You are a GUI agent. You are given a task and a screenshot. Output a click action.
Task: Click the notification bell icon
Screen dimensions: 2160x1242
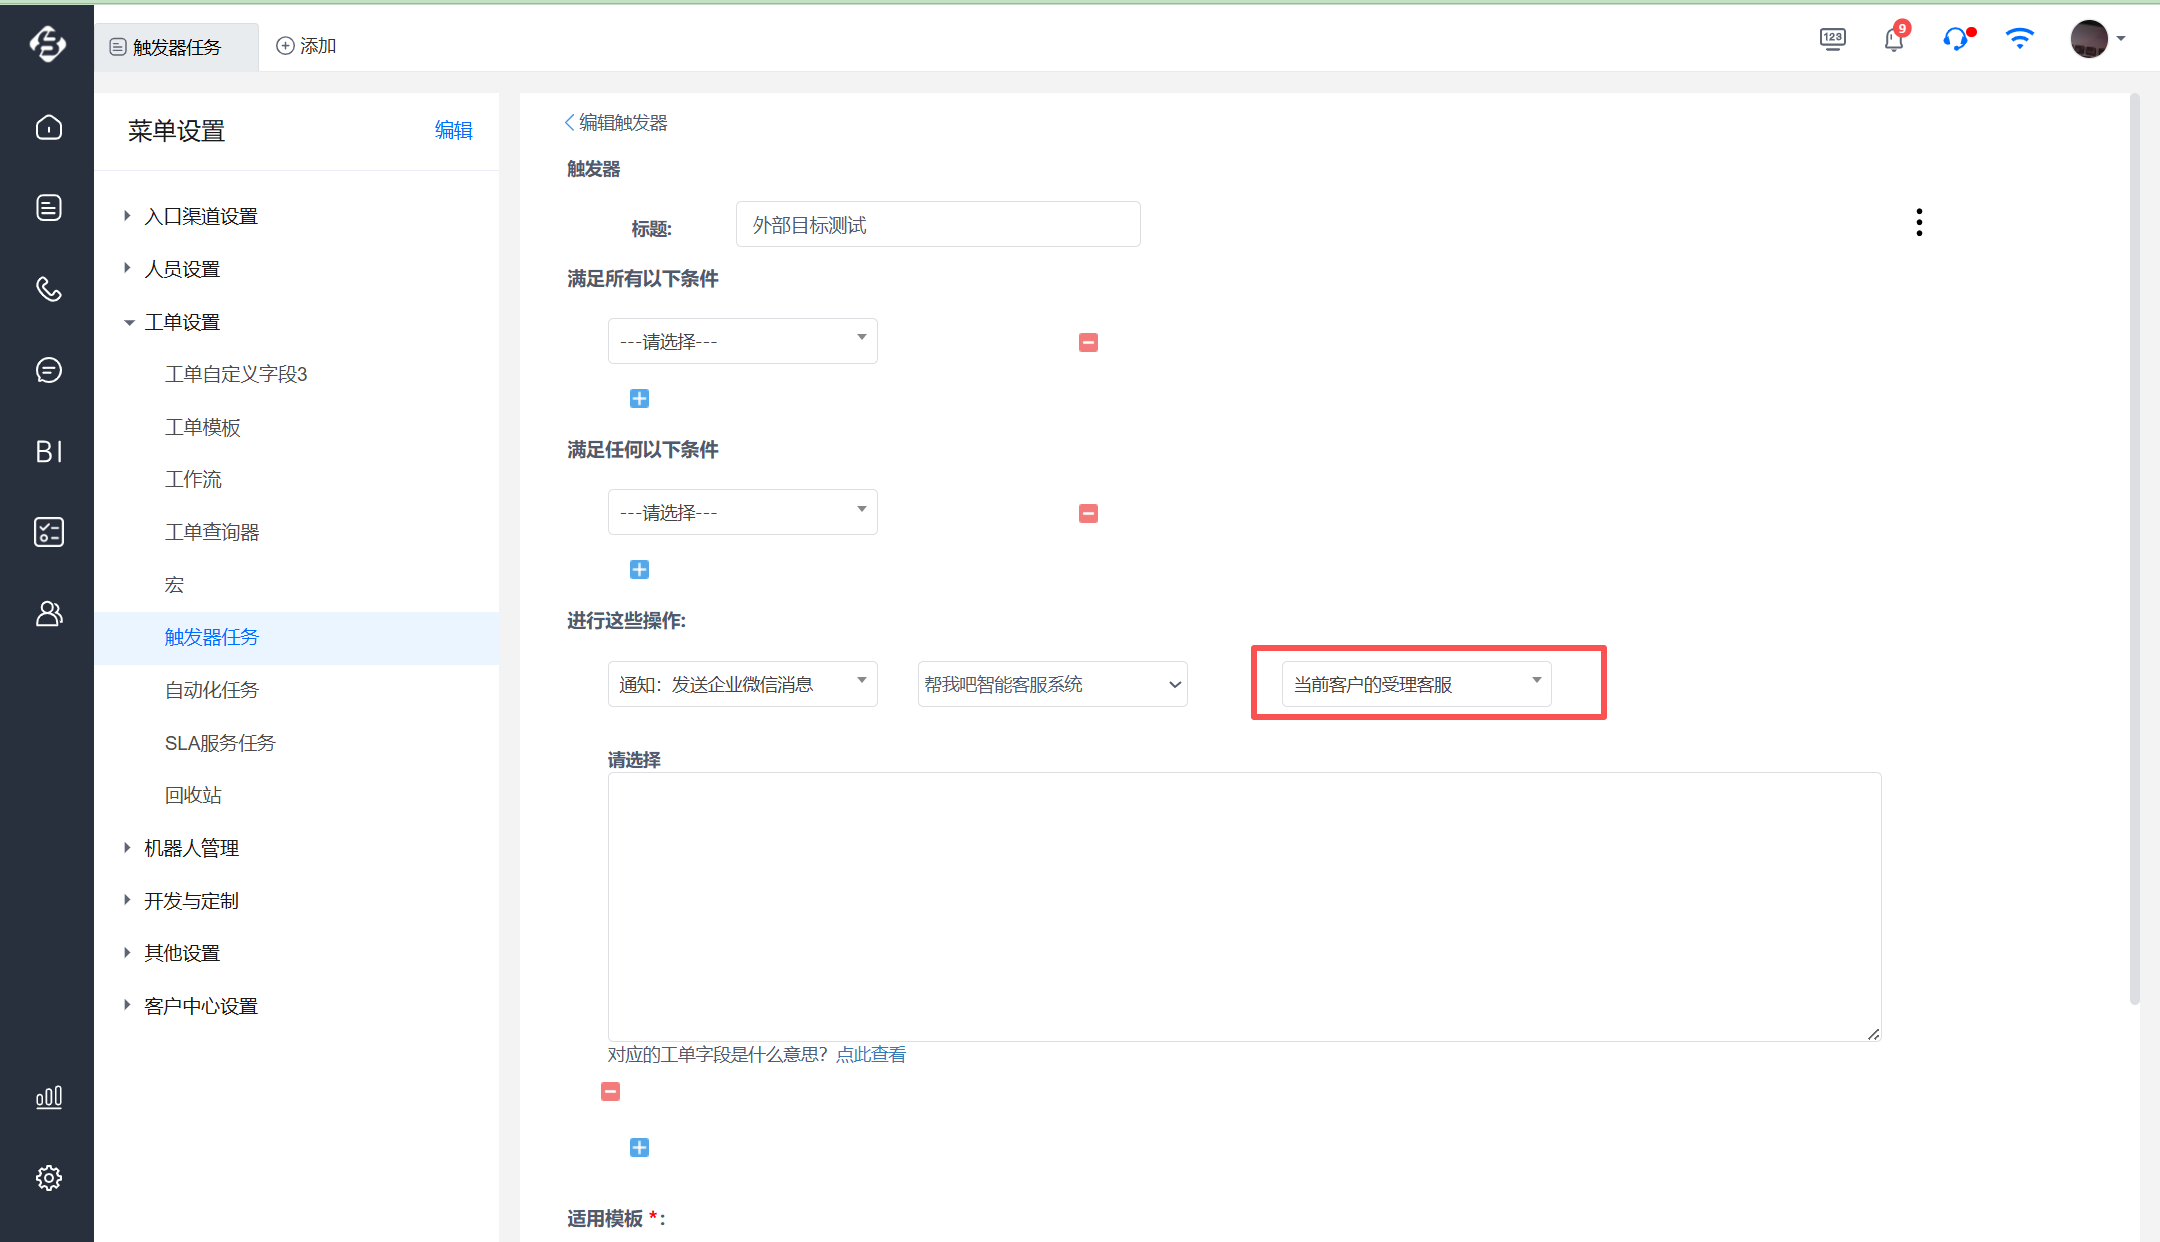click(x=1893, y=40)
